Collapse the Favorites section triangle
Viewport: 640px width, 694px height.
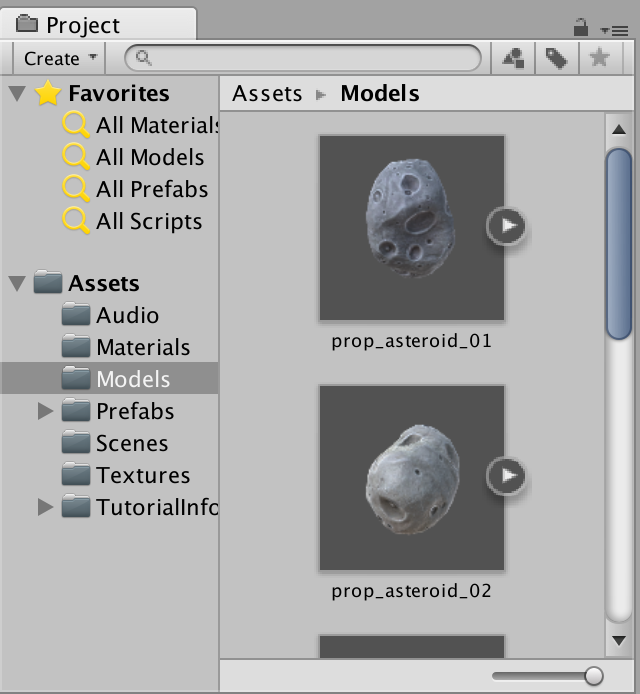pyautogui.click(x=17, y=93)
